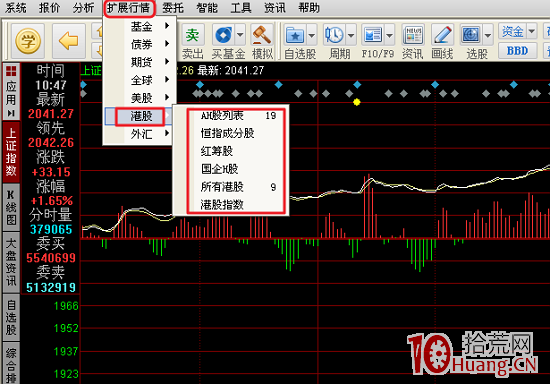Switch to the K线图 side tab

11,208
